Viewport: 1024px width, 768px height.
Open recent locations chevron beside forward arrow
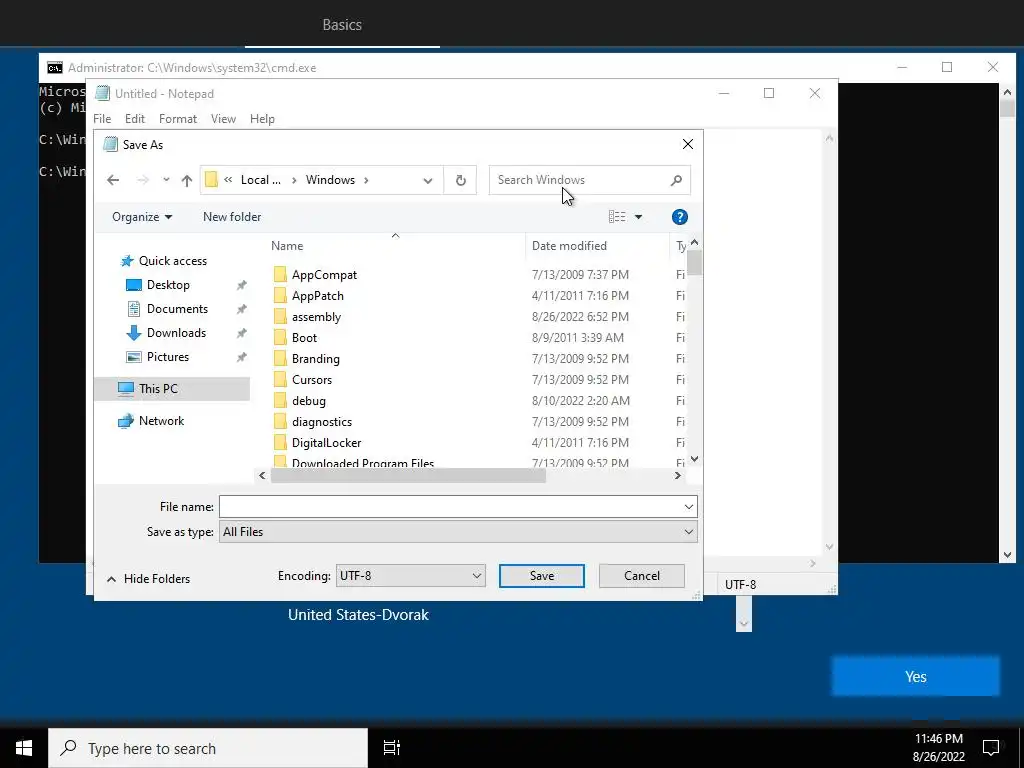166,180
